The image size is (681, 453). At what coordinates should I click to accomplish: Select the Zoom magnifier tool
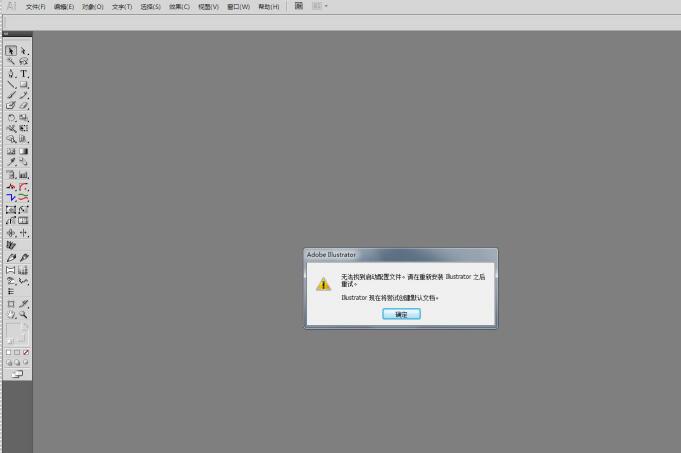pyautogui.click(x=24, y=314)
